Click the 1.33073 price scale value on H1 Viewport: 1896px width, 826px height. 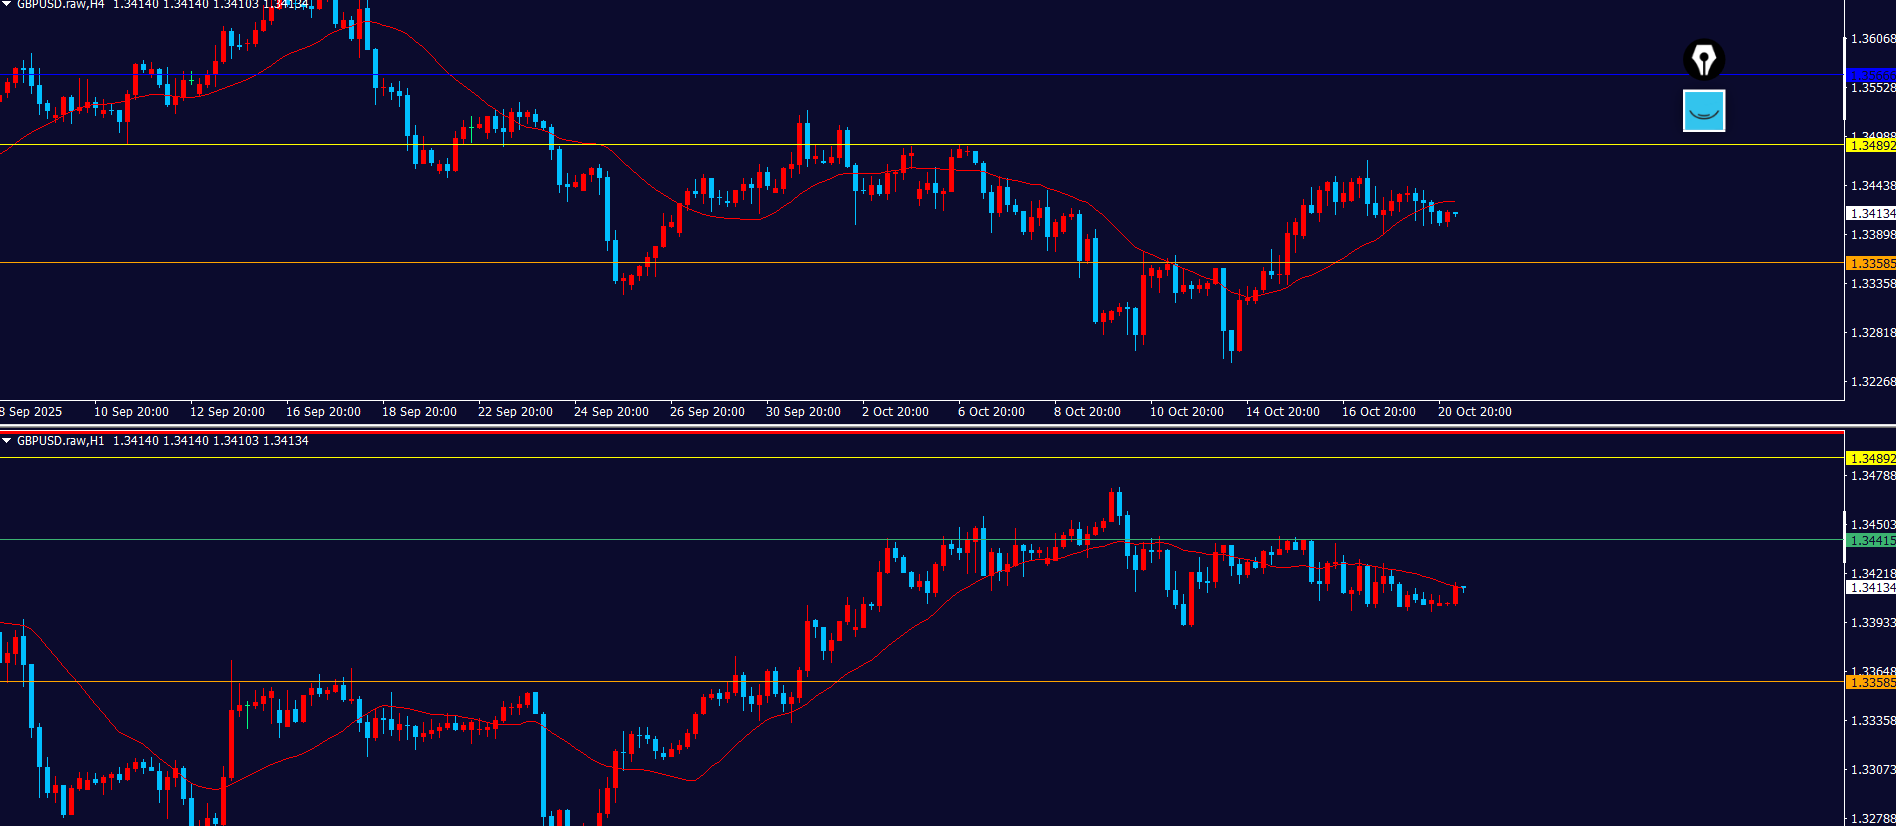1872,770
